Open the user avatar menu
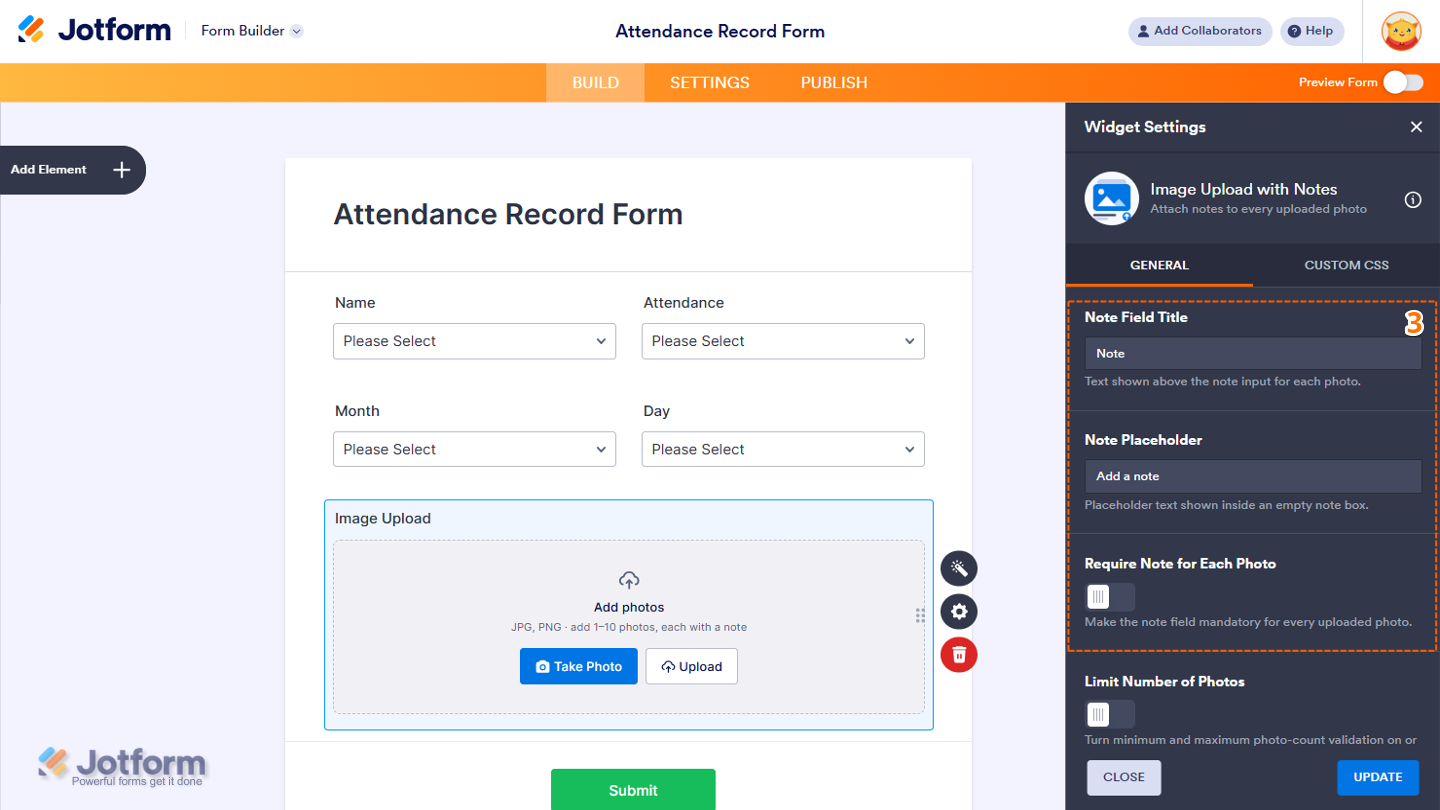Image resolution: width=1440 pixels, height=810 pixels. [x=1401, y=31]
